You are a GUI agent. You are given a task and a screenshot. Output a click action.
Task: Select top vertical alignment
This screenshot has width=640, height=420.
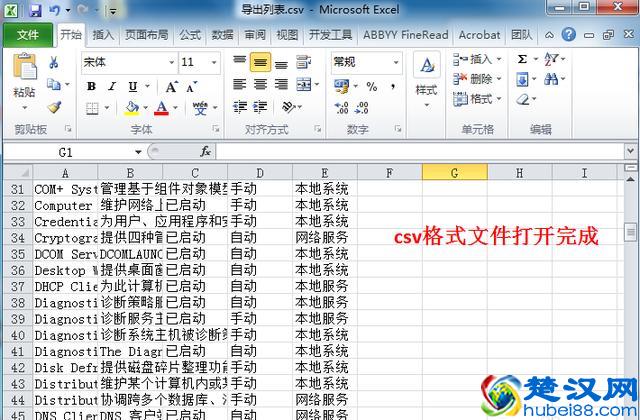(239, 62)
